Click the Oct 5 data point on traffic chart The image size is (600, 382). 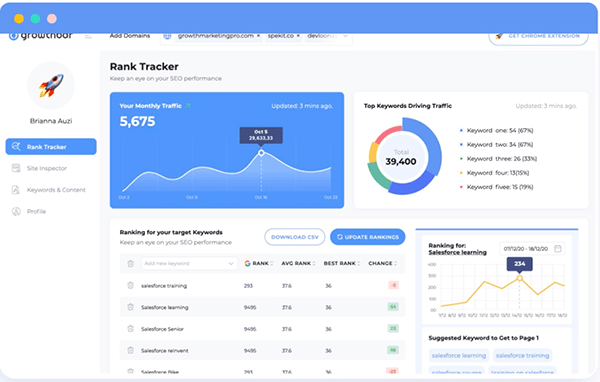coord(261,153)
